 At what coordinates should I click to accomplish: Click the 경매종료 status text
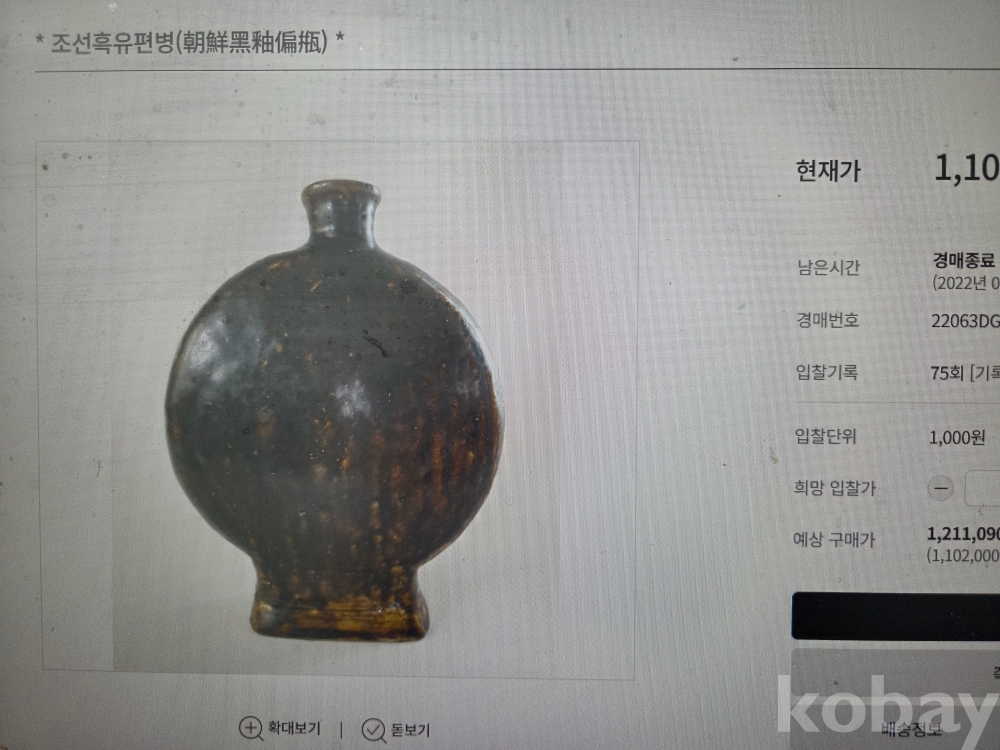click(964, 260)
